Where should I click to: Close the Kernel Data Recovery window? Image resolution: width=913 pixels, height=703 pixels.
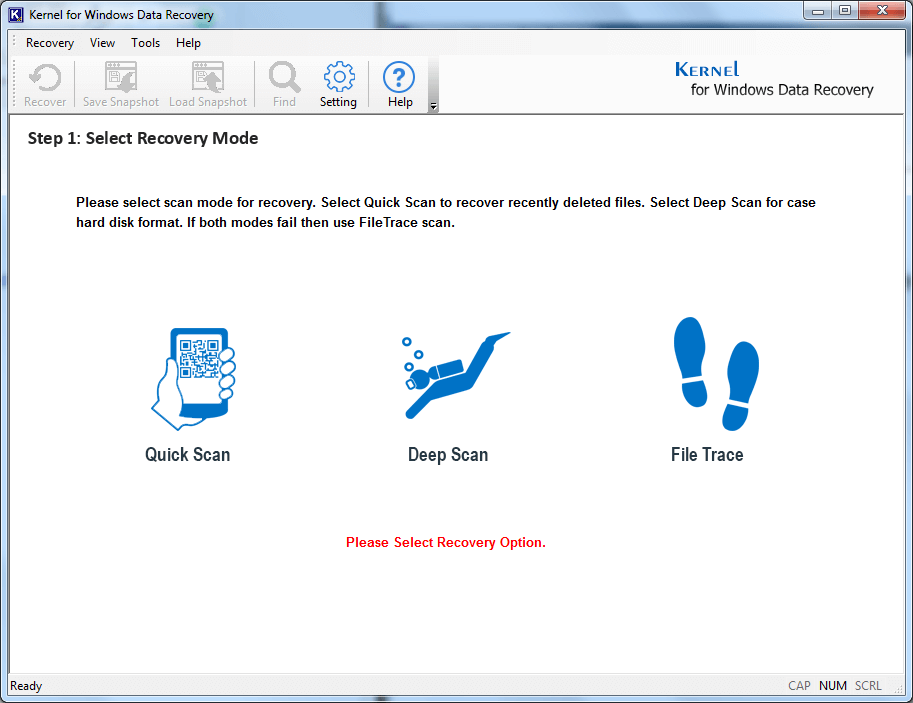(x=882, y=11)
